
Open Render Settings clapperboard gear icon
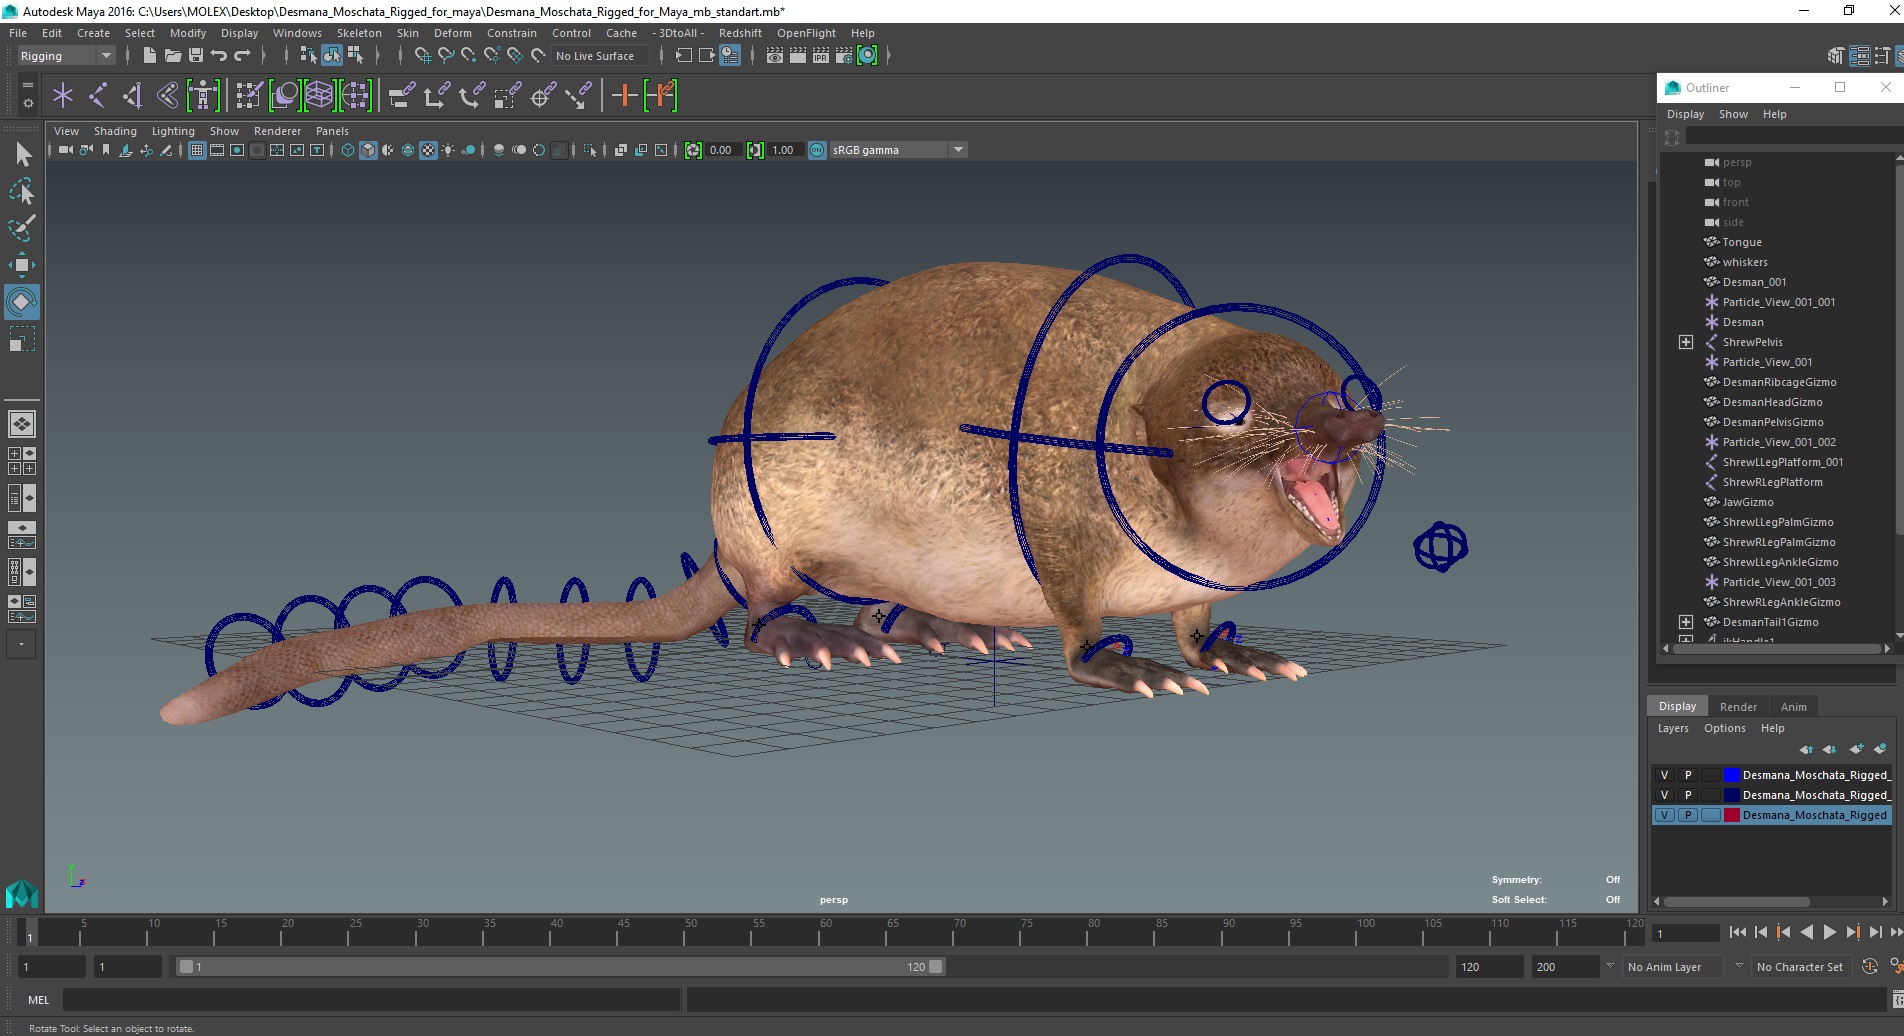pyautogui.click(x=844, y=56)
